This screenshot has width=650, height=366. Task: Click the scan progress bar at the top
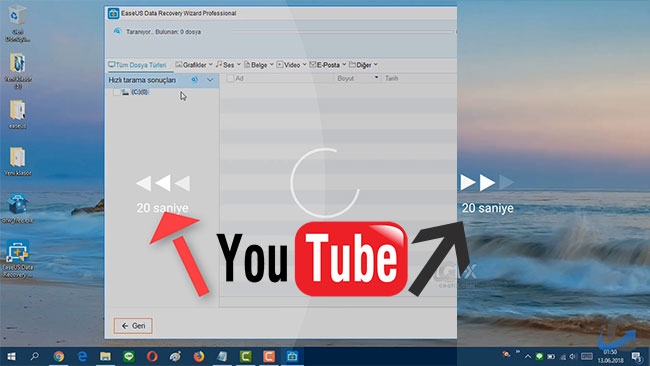342,32
